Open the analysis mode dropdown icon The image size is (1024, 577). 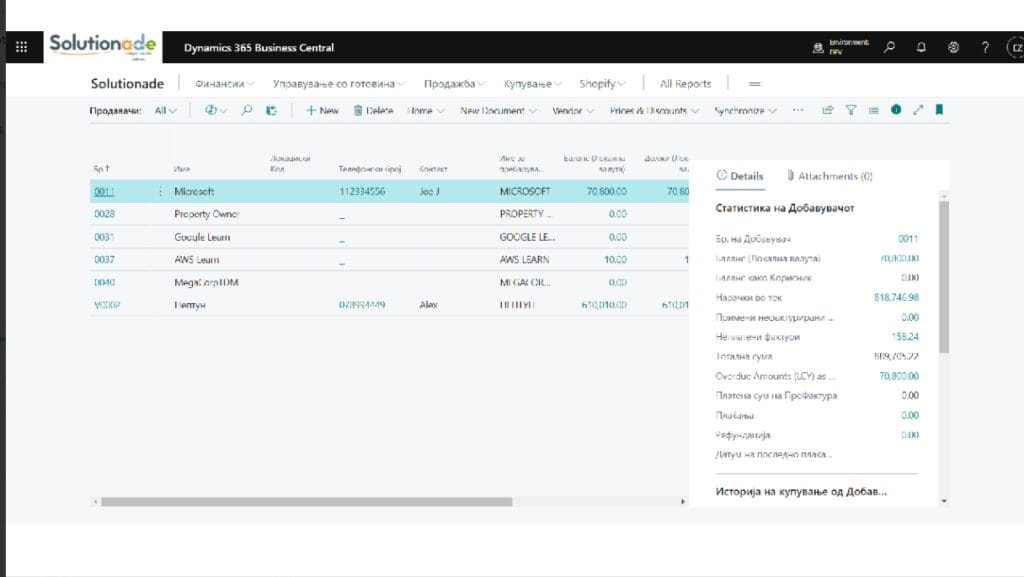click(x=216, y=110)
